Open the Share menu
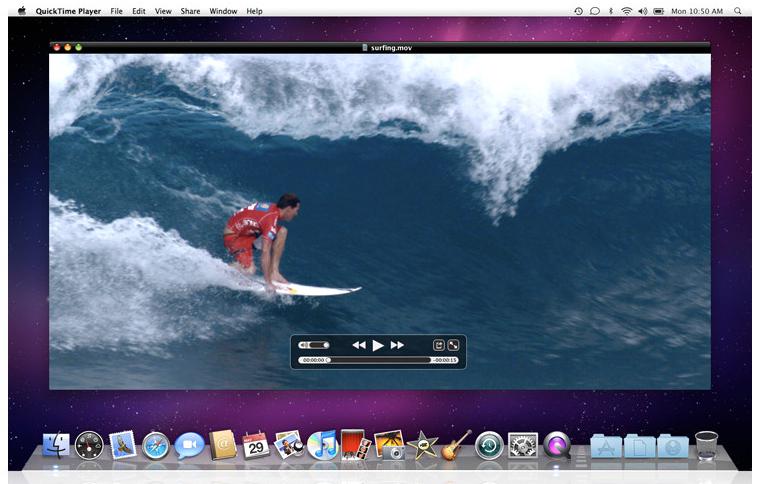 pos(190,11)
